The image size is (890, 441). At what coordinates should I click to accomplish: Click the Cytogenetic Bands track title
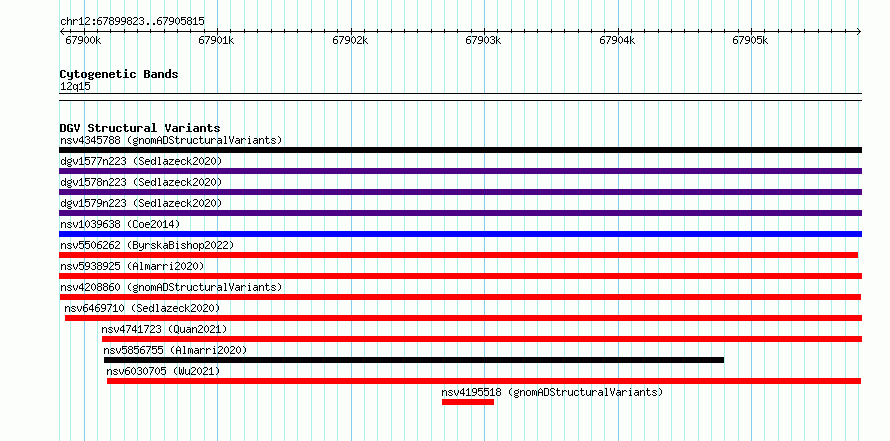[119, 74]
